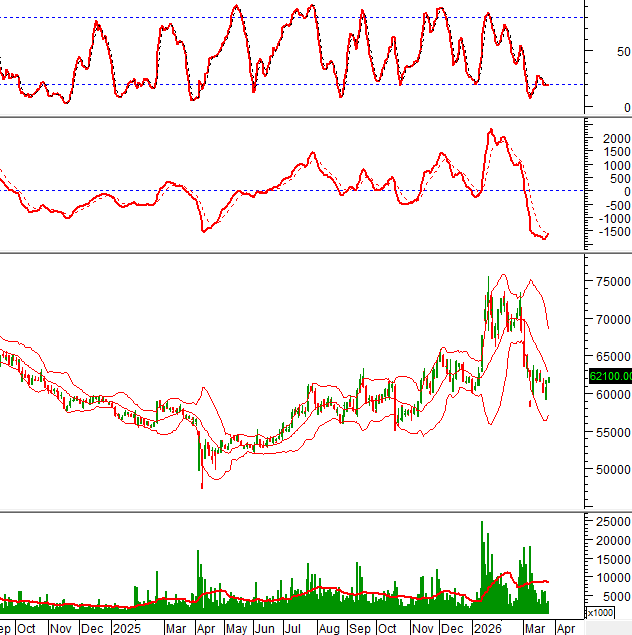
Task: Select the 2026 year marker on time axis
Action: tap(487, 628)
